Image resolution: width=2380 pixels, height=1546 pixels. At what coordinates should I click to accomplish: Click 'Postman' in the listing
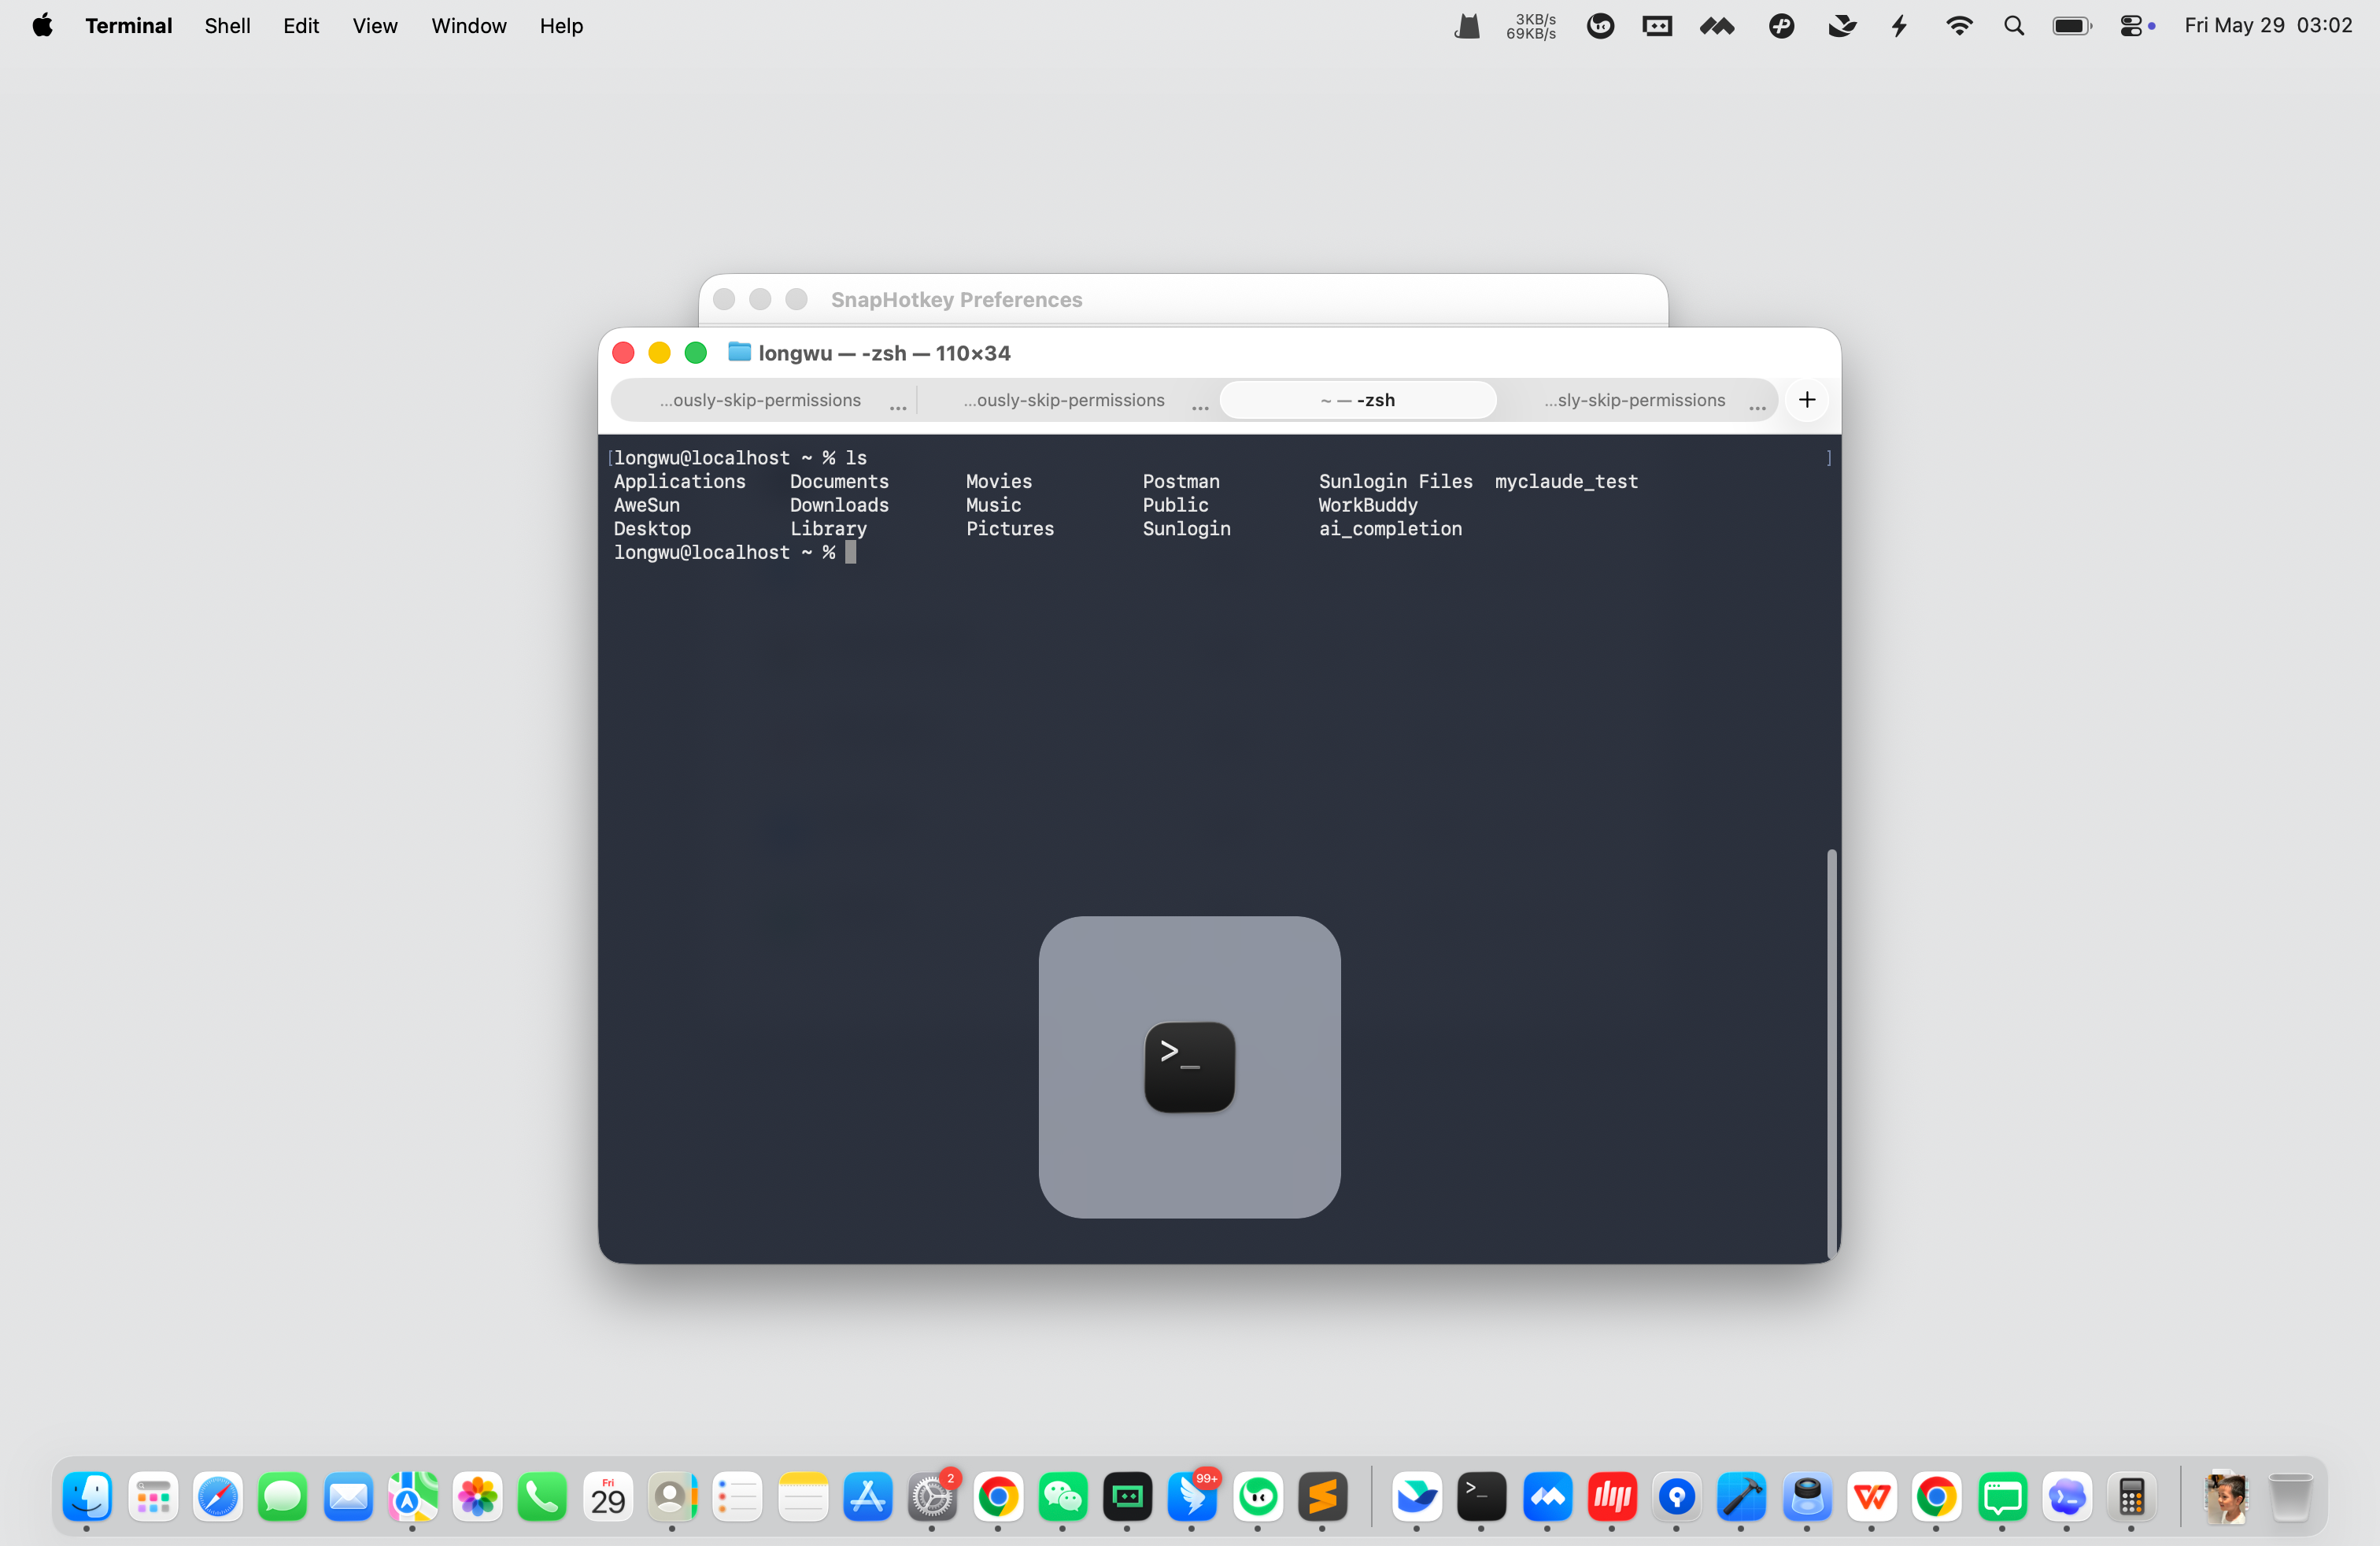(1181, 482)
